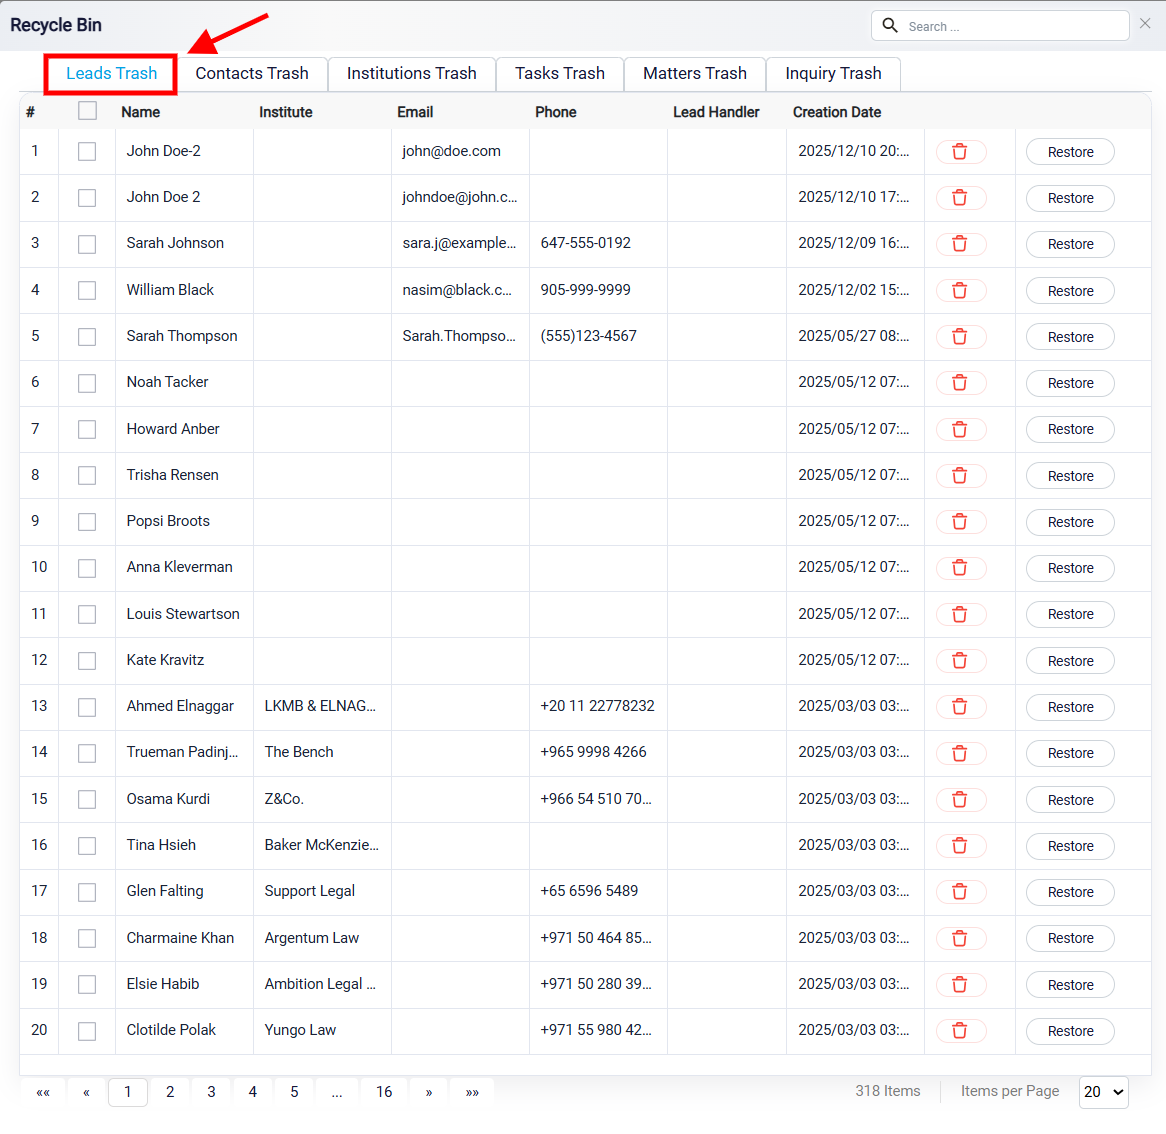Viewport: 1166px width, 1134px height.
Task: Go to next page with the » arrow
Action: (429, 1092)
